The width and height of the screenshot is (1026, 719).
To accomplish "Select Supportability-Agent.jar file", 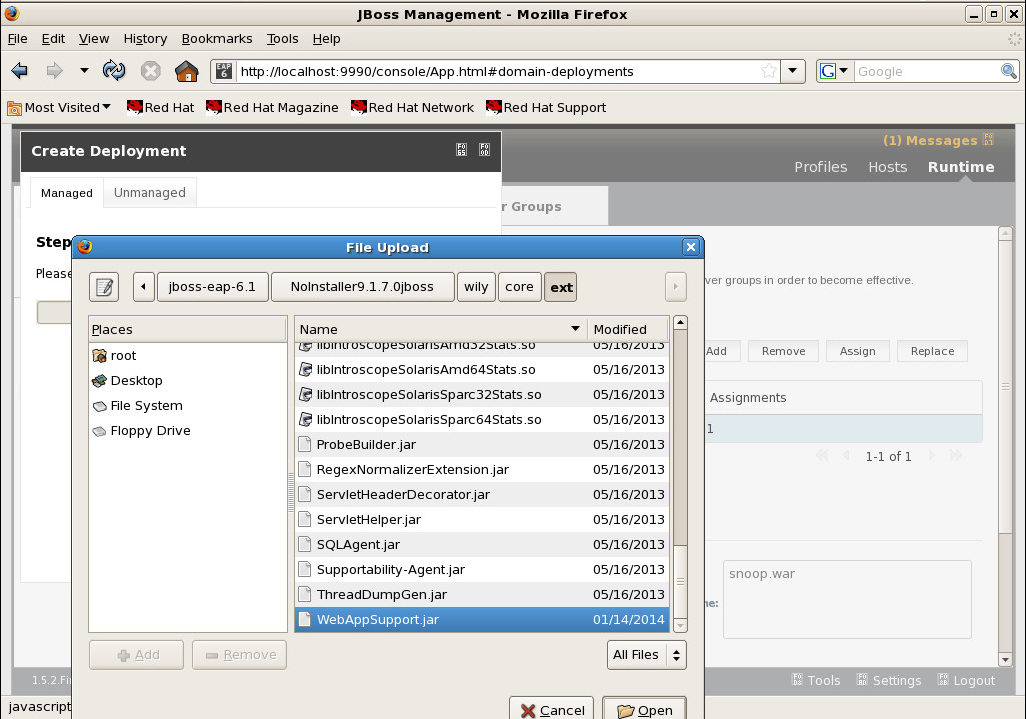I will click(482, 570).
